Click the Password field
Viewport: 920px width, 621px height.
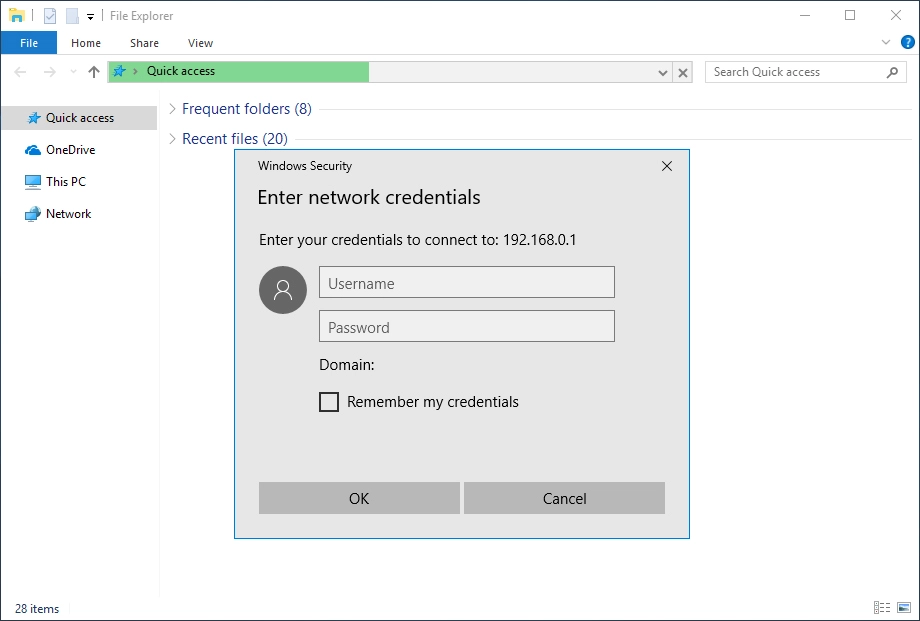(x=467, y=326)
